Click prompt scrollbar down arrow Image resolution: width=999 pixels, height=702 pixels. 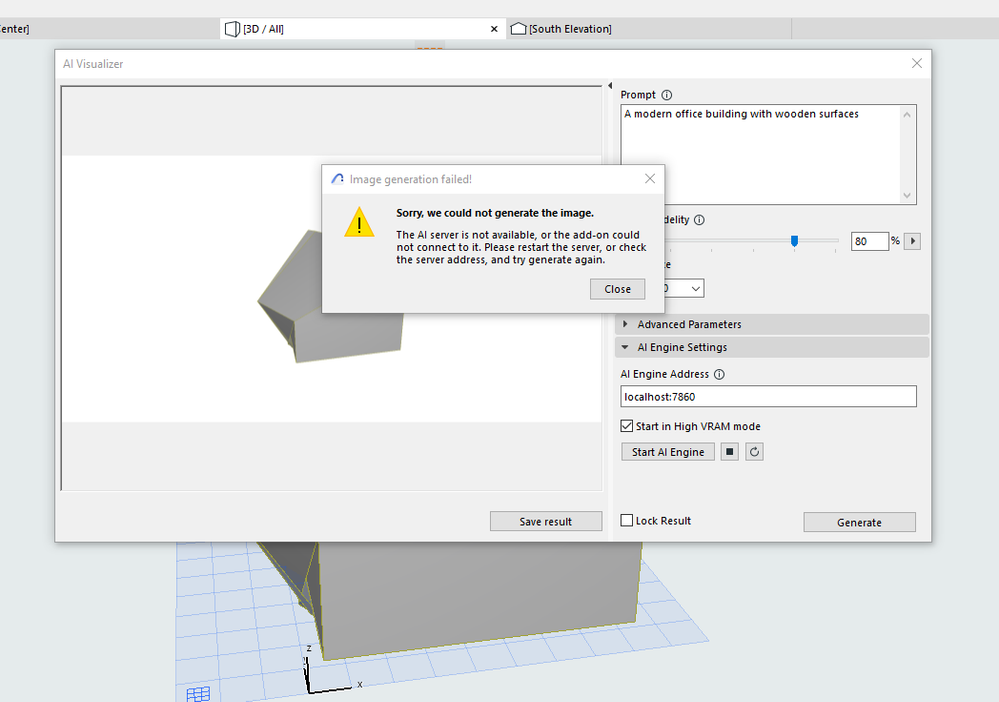(907, 196)
